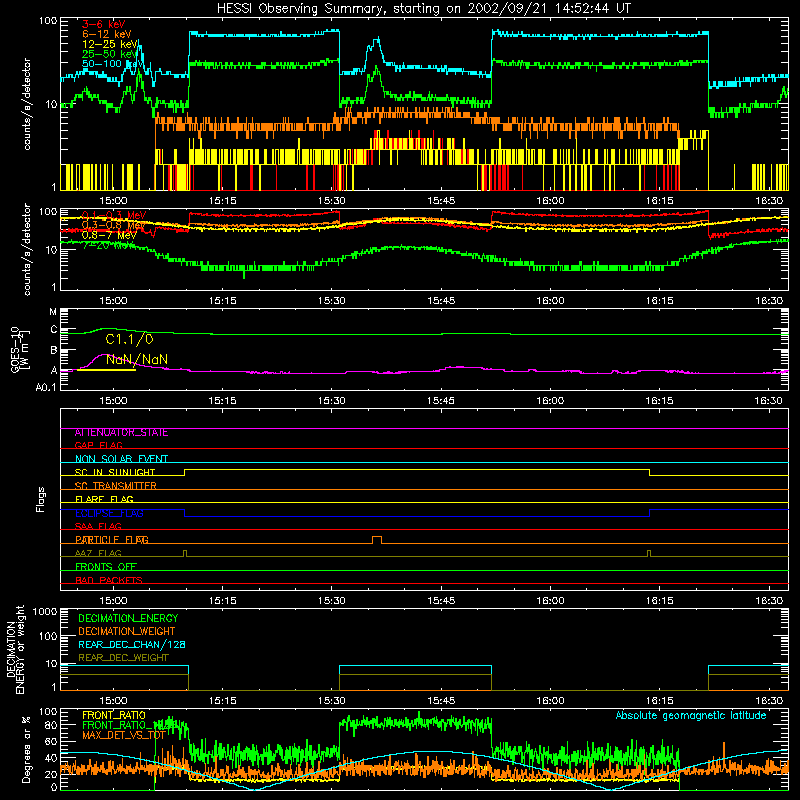Click the 0.8-7 MeV legend label
The height and width of the screenshot is (800, 800).
[109, 235]
